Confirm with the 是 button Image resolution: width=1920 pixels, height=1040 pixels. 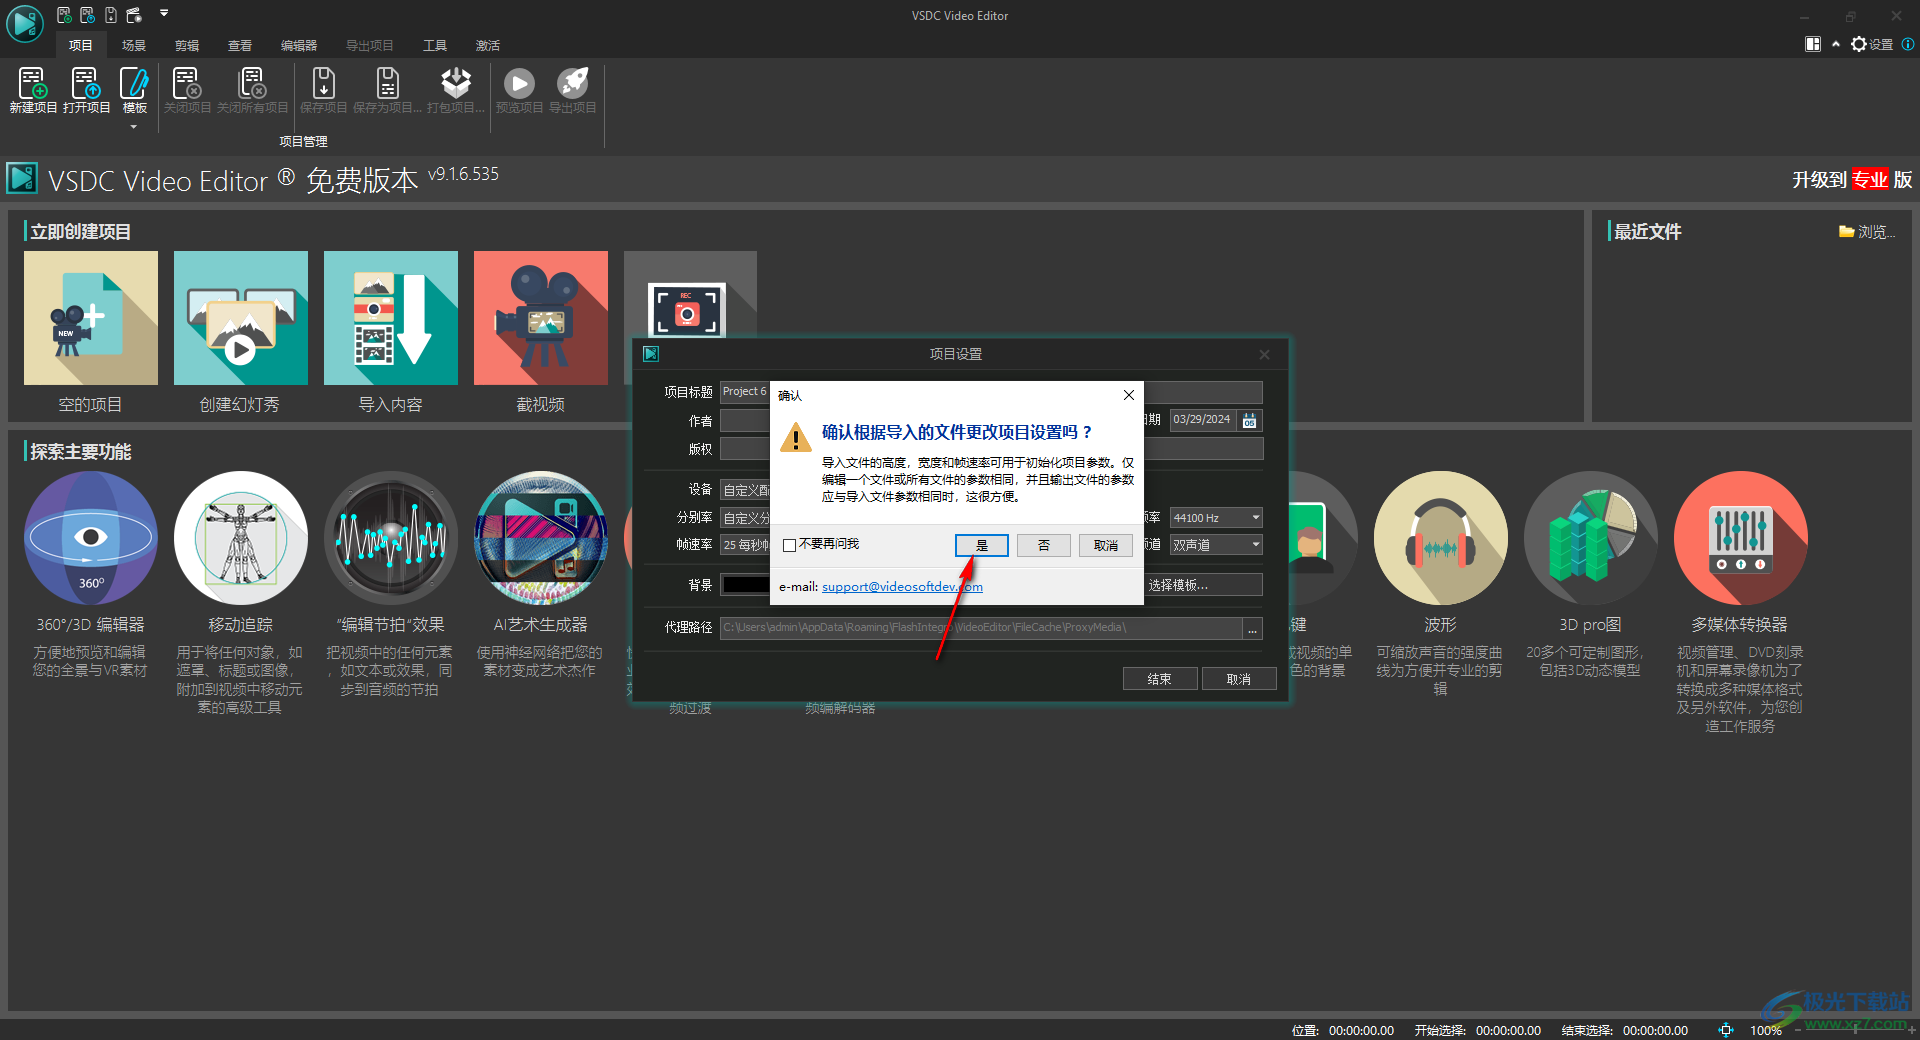click(x=981, y=545)
